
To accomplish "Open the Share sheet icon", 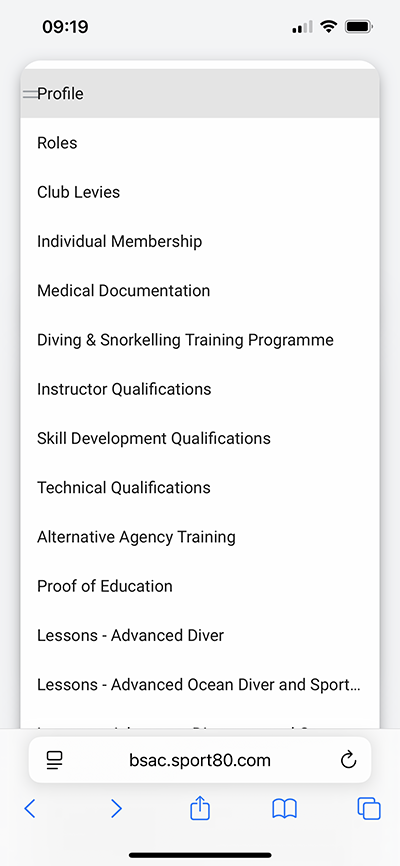I will pyautogui.click(x=200, y=808).
